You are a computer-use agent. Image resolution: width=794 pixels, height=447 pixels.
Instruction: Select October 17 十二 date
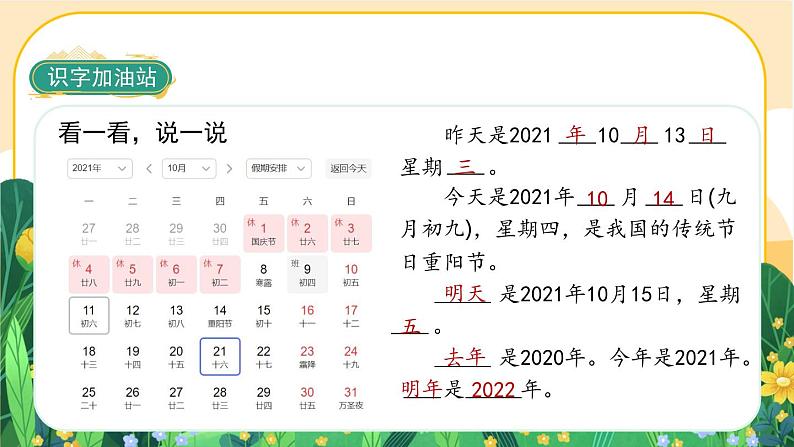point(351,315)
